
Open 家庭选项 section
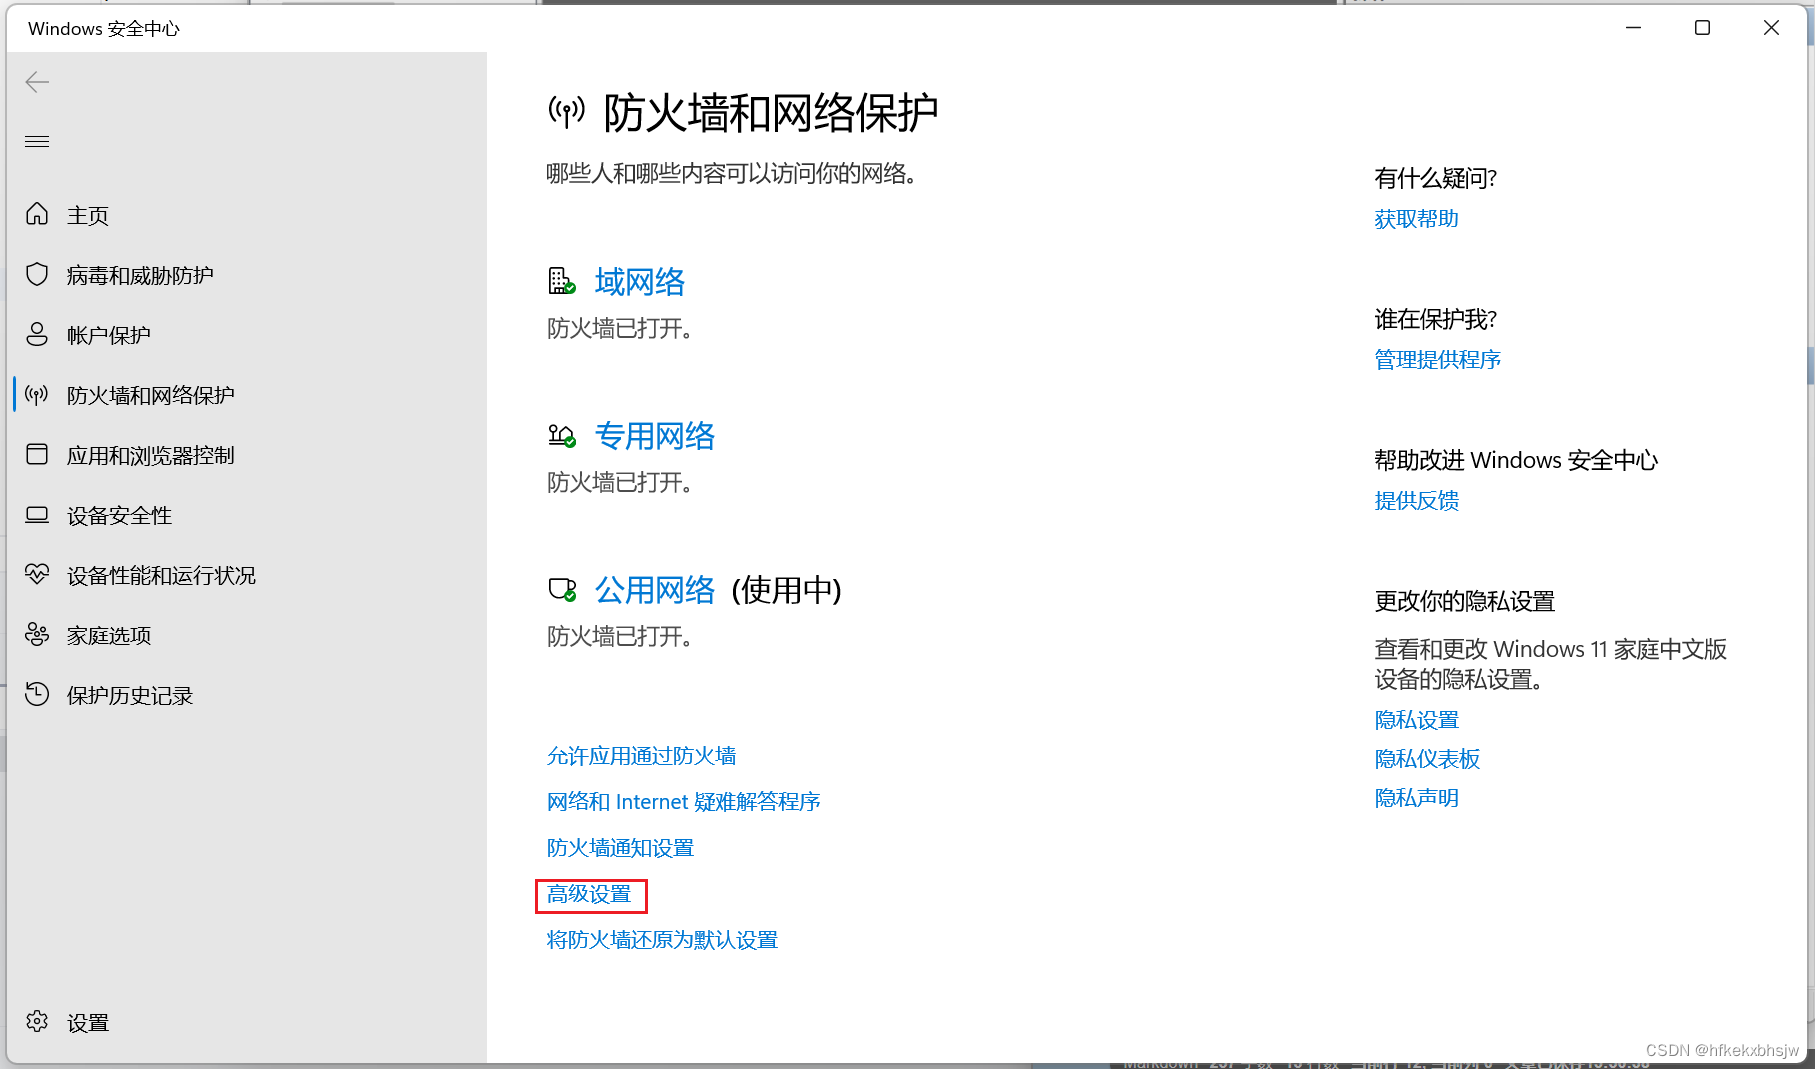coord(107,634)
